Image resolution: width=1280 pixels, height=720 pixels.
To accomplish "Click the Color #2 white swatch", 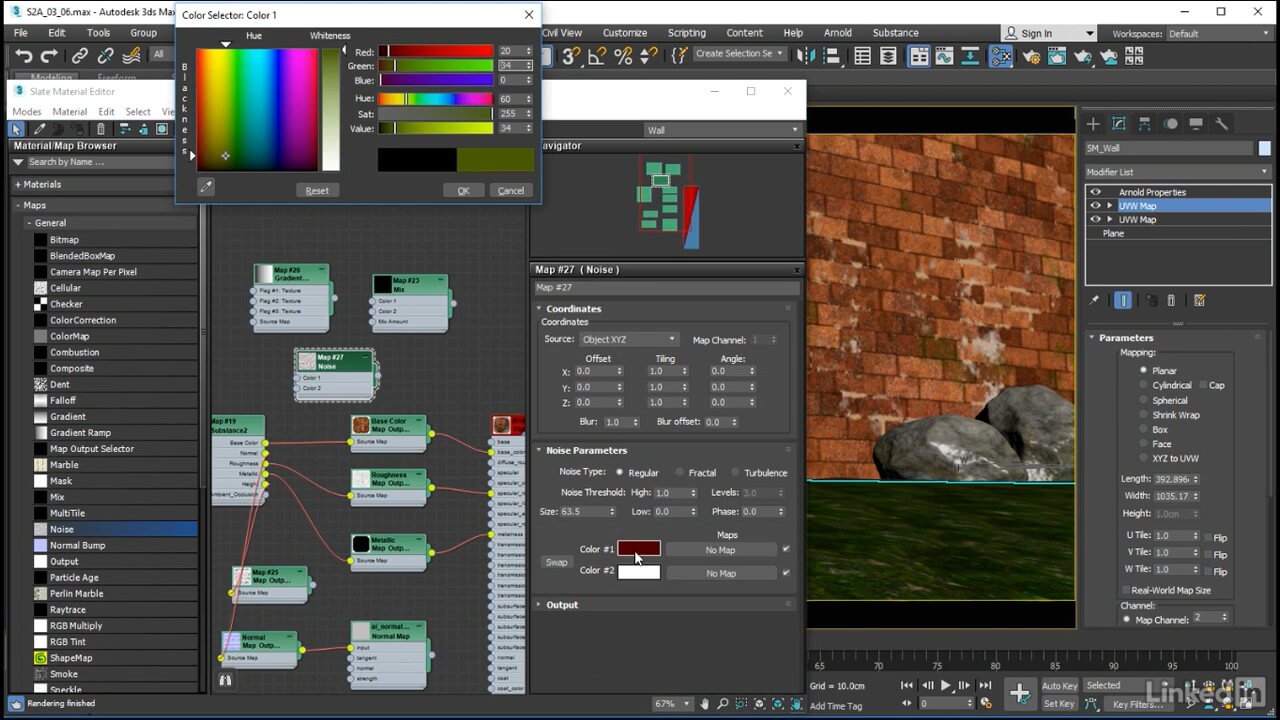I will coord(639,572).
